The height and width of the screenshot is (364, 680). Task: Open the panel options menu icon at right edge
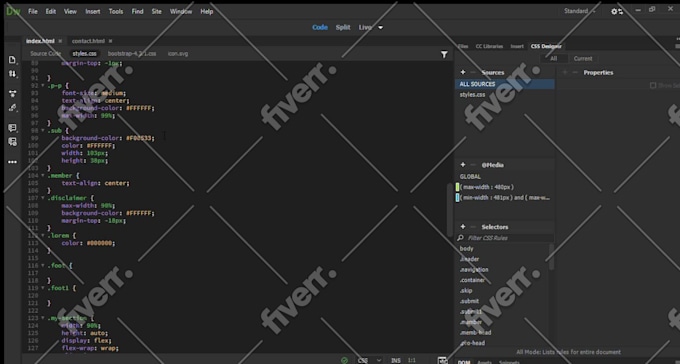tap(677, 46)
